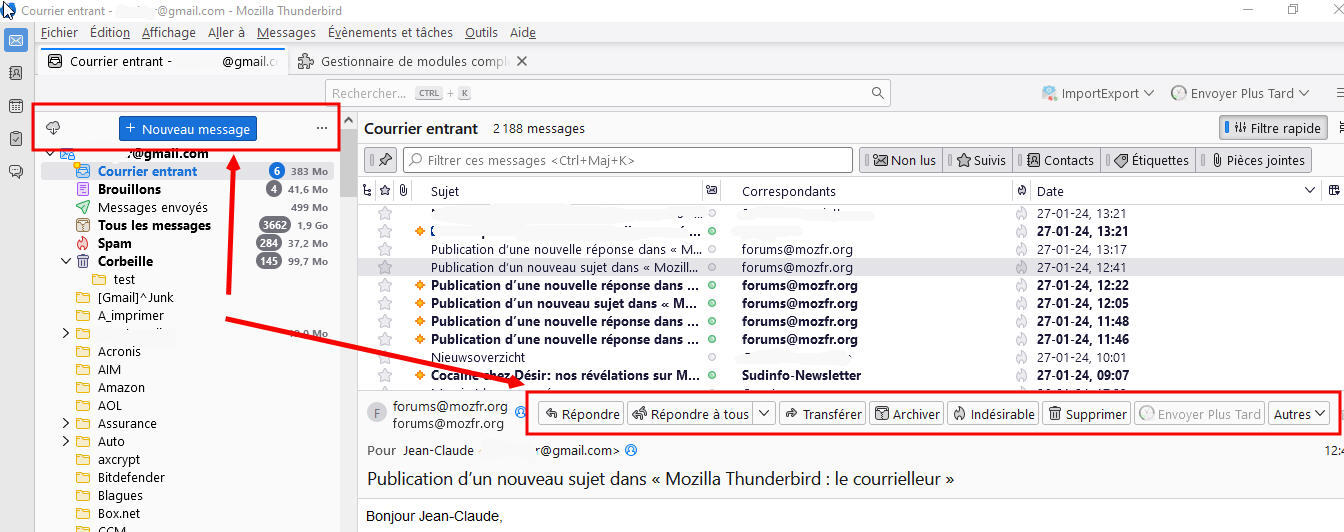Open the Chat space icon

15,171
